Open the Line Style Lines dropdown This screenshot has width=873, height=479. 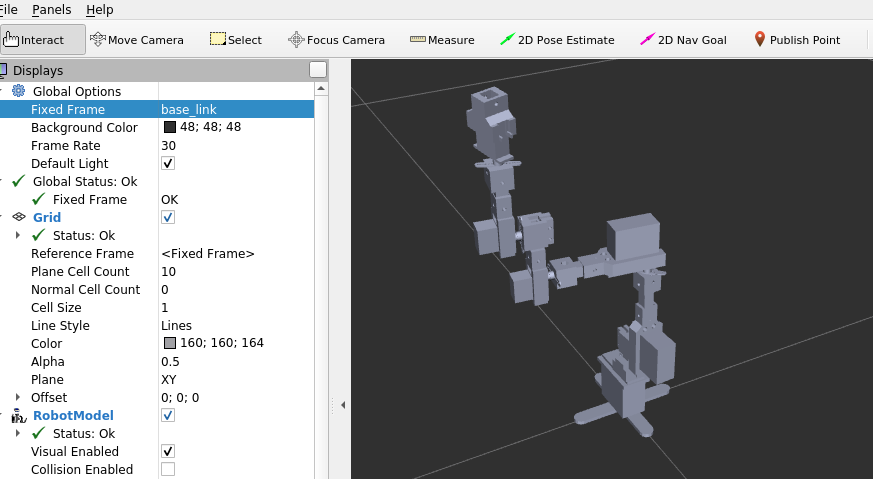coord(237,325)
